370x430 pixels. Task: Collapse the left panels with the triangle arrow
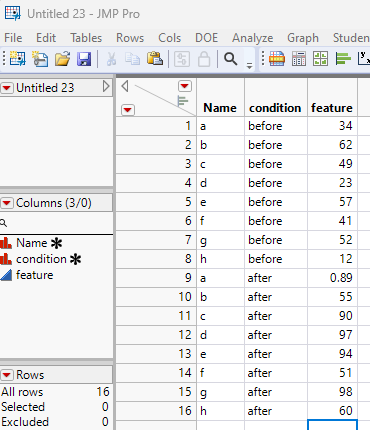click(x=125, y=86)
